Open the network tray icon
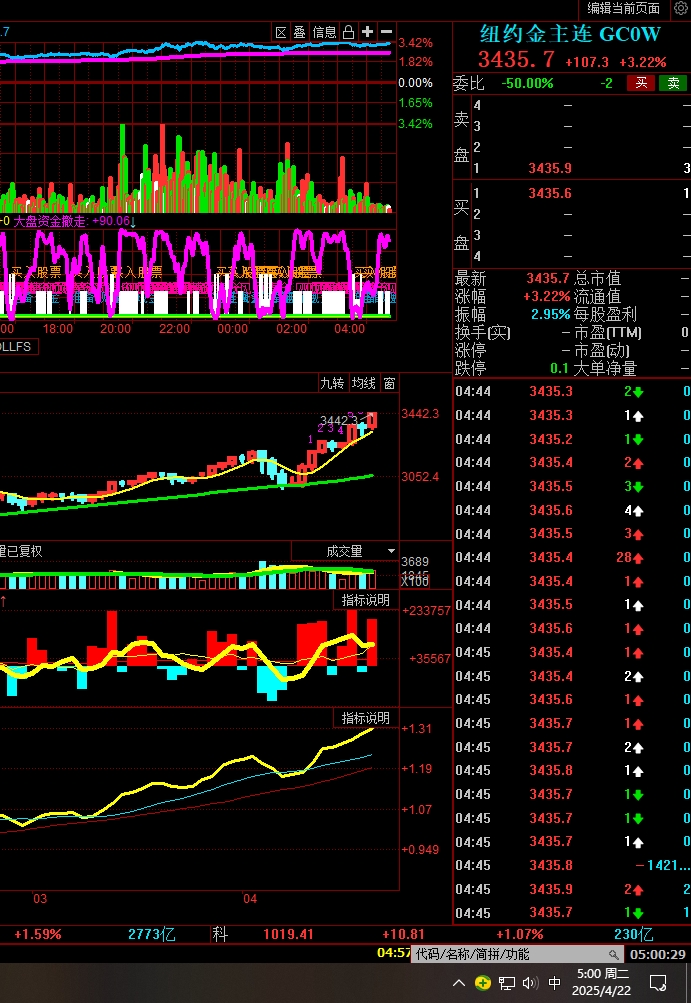691x1003 pixels. (507, 983)
